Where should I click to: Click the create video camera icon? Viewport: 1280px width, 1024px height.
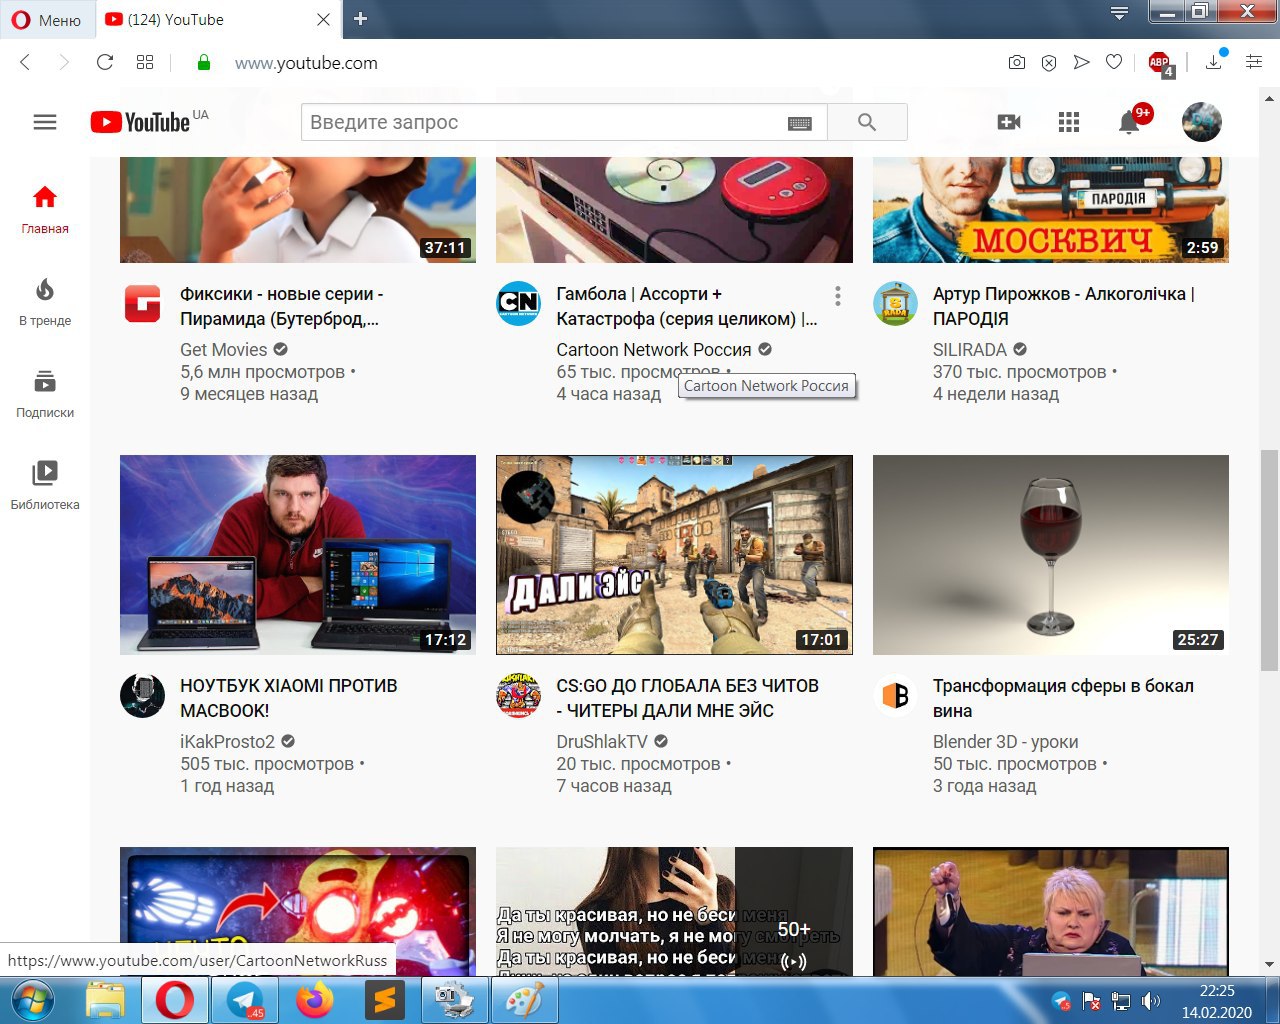coord(1009,122)
